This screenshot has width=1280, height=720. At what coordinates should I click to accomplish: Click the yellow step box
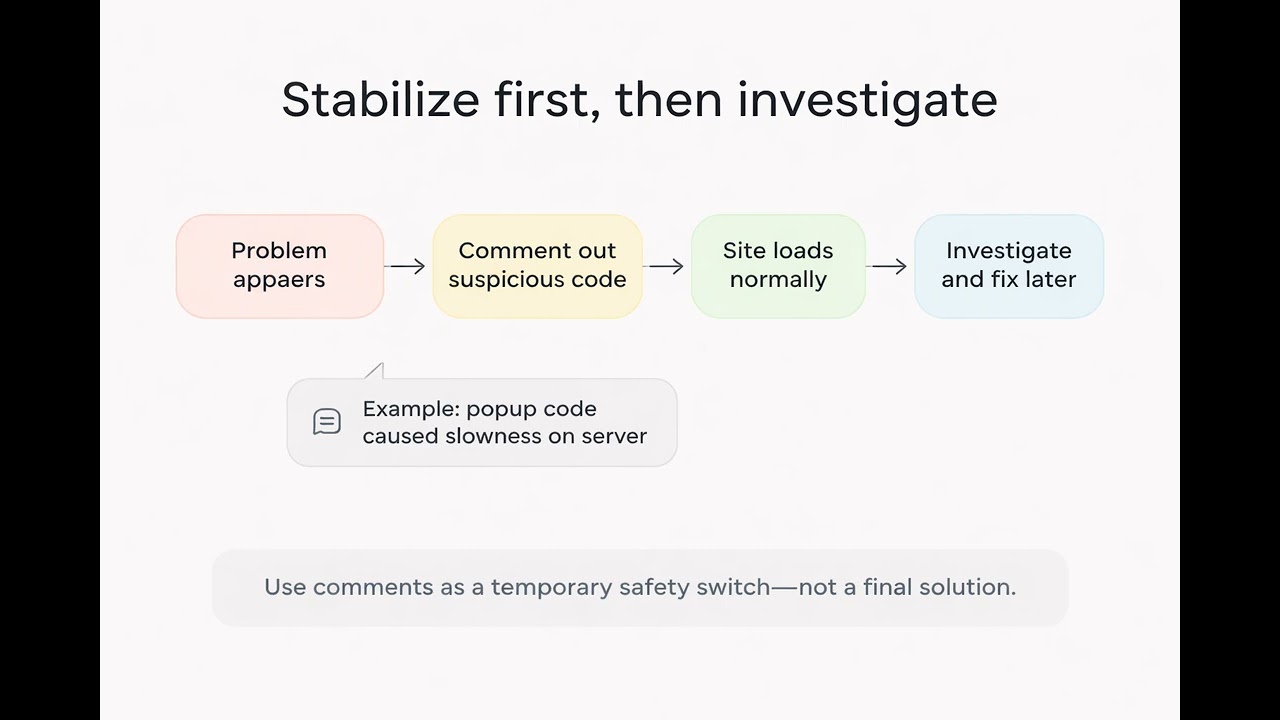click(x=537, y=266)
